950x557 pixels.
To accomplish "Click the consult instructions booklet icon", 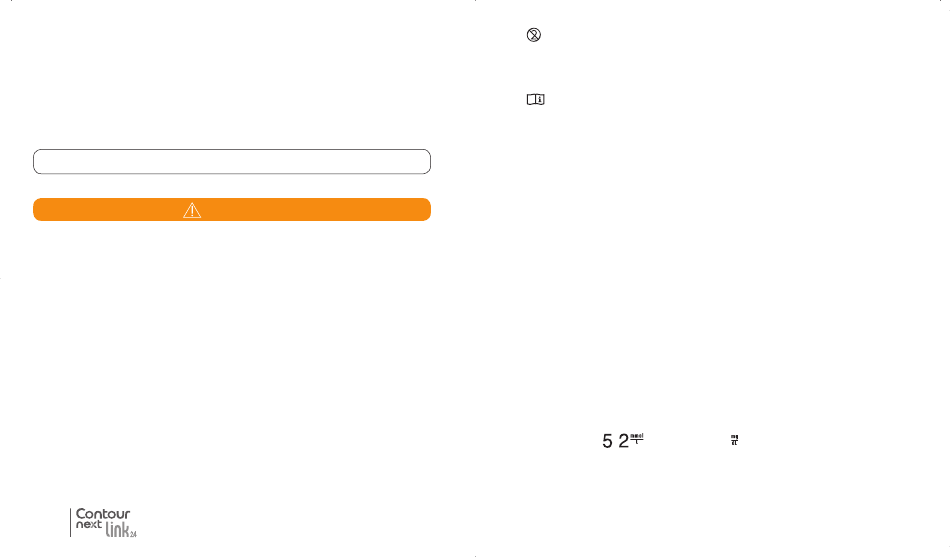I will 536,99.
